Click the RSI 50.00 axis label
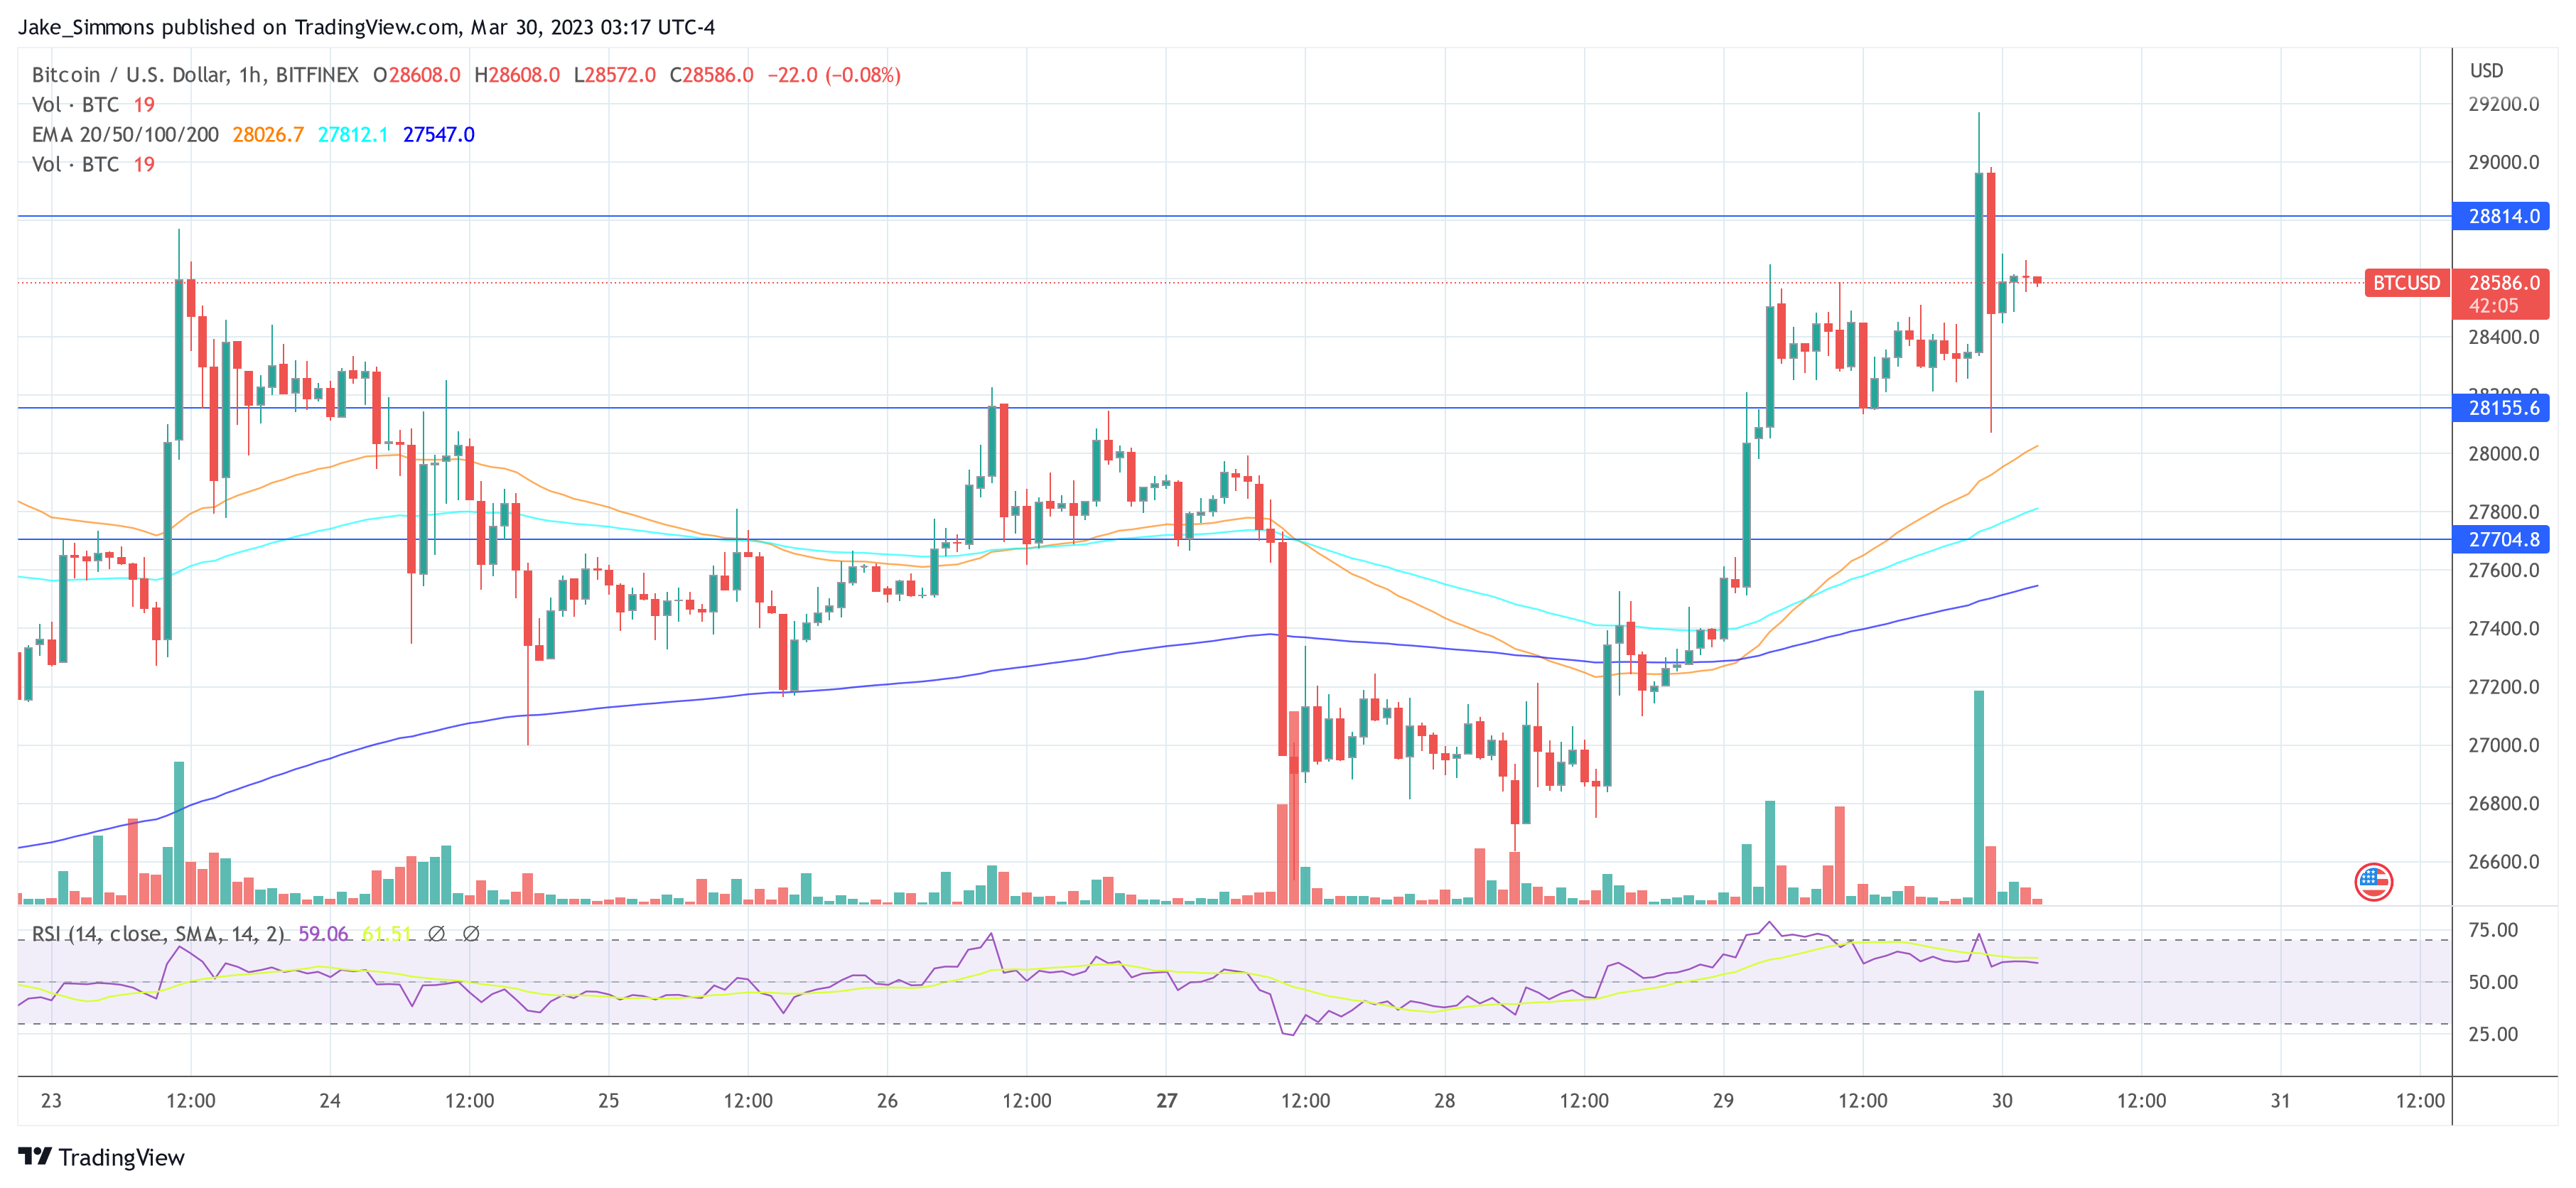 [x=2492, y=982]
